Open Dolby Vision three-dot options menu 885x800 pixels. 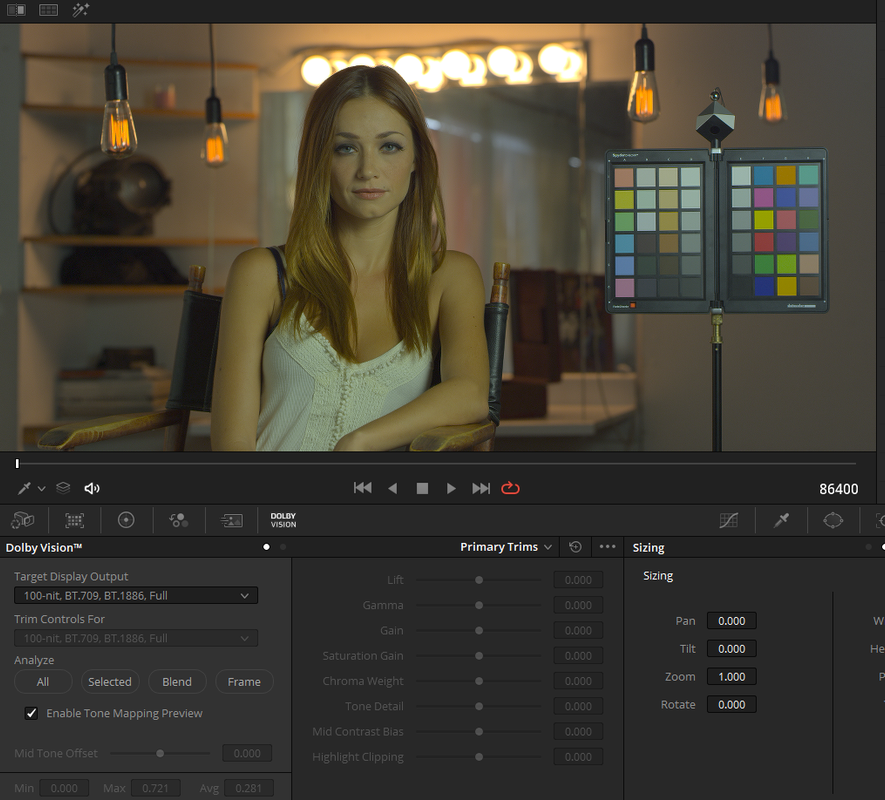tap(607, 547)
